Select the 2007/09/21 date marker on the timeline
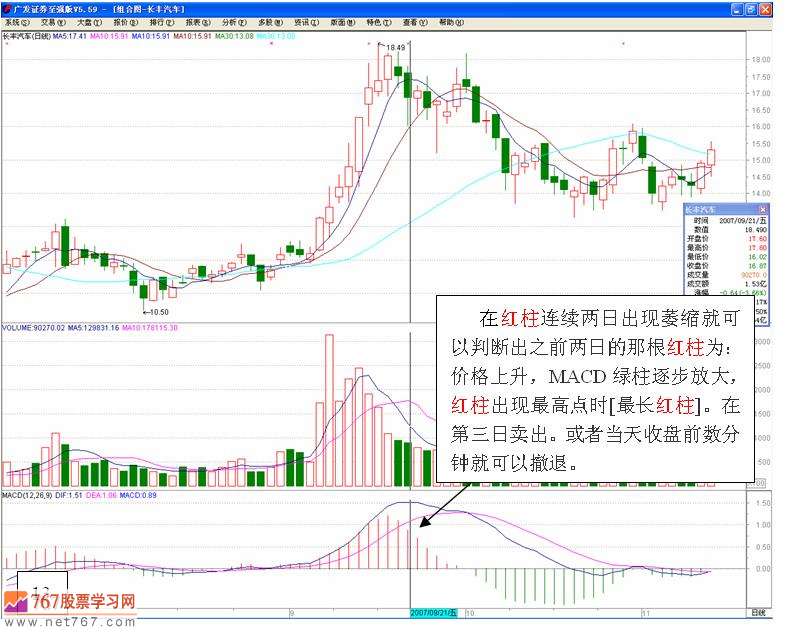This screenshot has height=632, width=787. click(x=430, y=610)
